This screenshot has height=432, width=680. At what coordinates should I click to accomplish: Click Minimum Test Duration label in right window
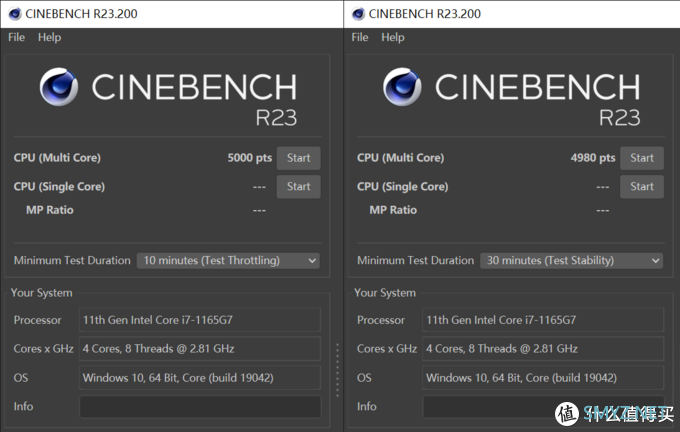(415, 261)
